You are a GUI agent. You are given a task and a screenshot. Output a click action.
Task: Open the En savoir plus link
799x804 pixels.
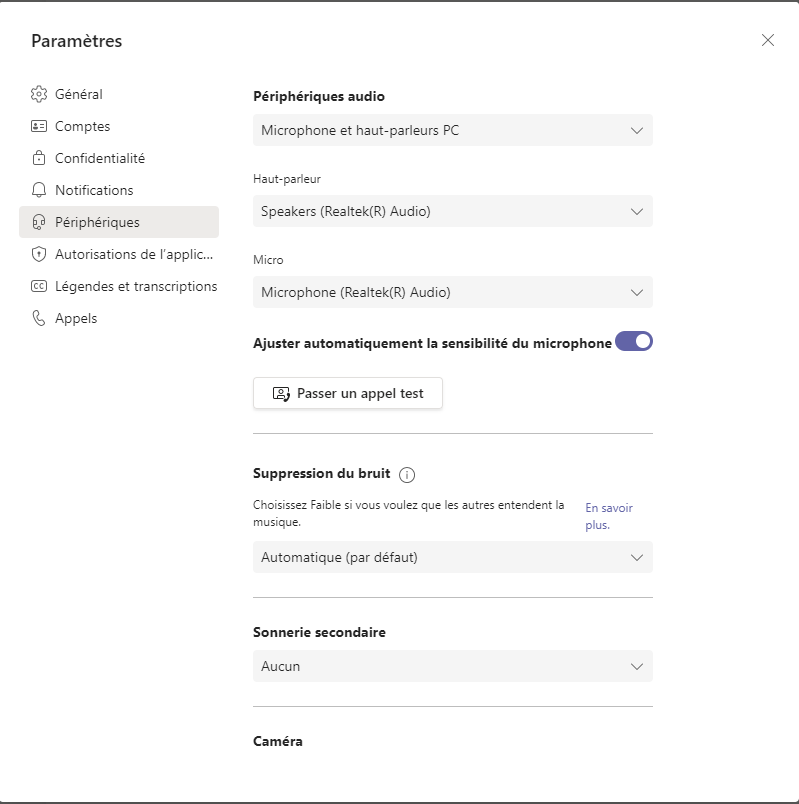(x=609, y=516)
